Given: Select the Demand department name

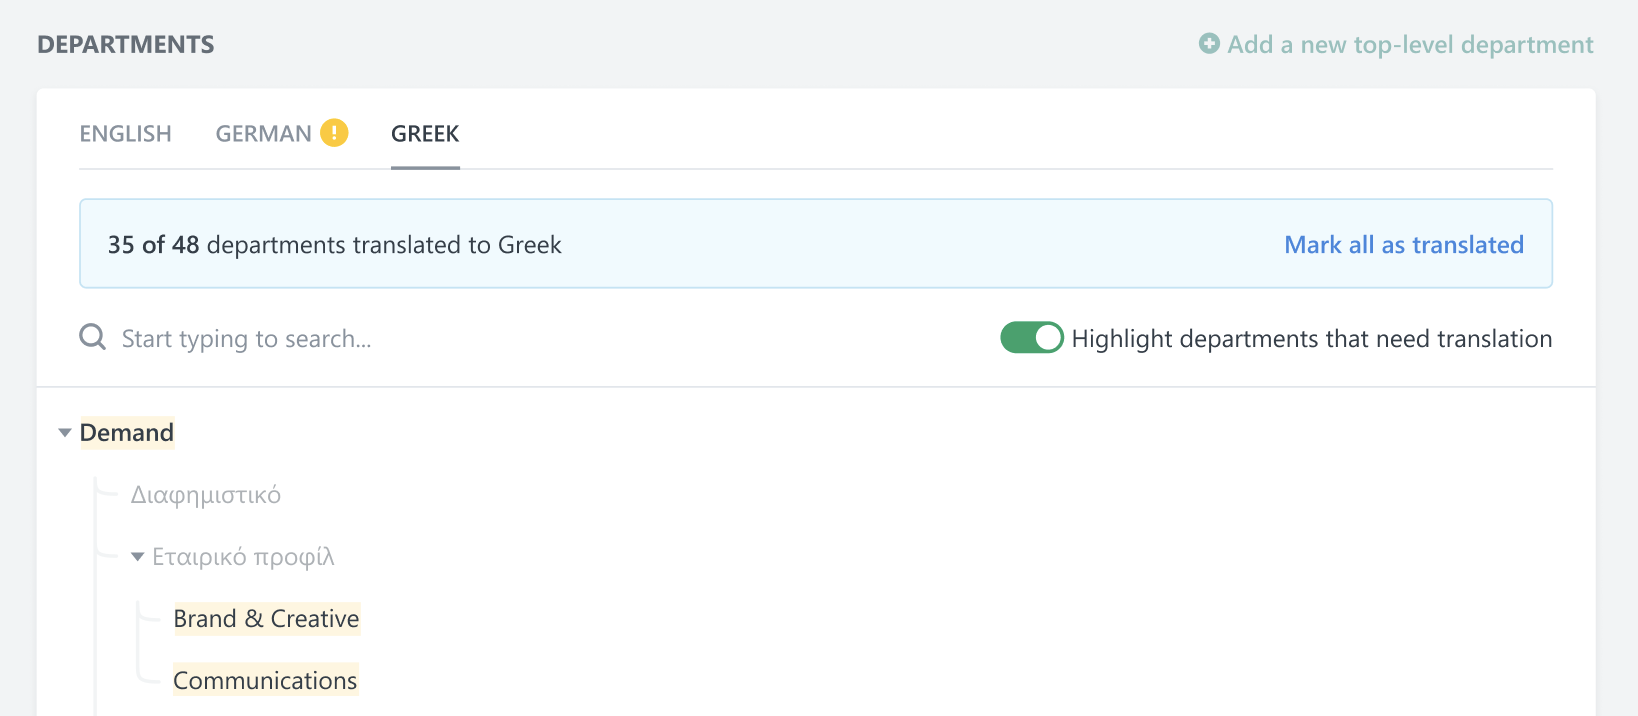Looking at the screenshot, I should [127, 433].
